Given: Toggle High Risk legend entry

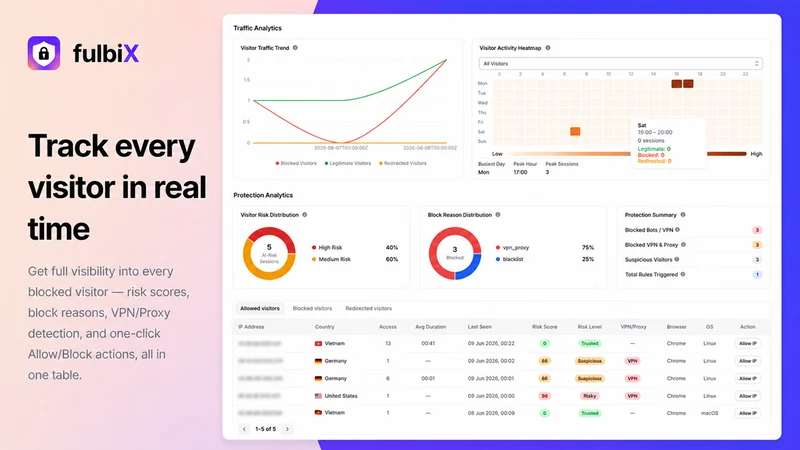Looking at the screenshot, I should (x=327, y=247).
